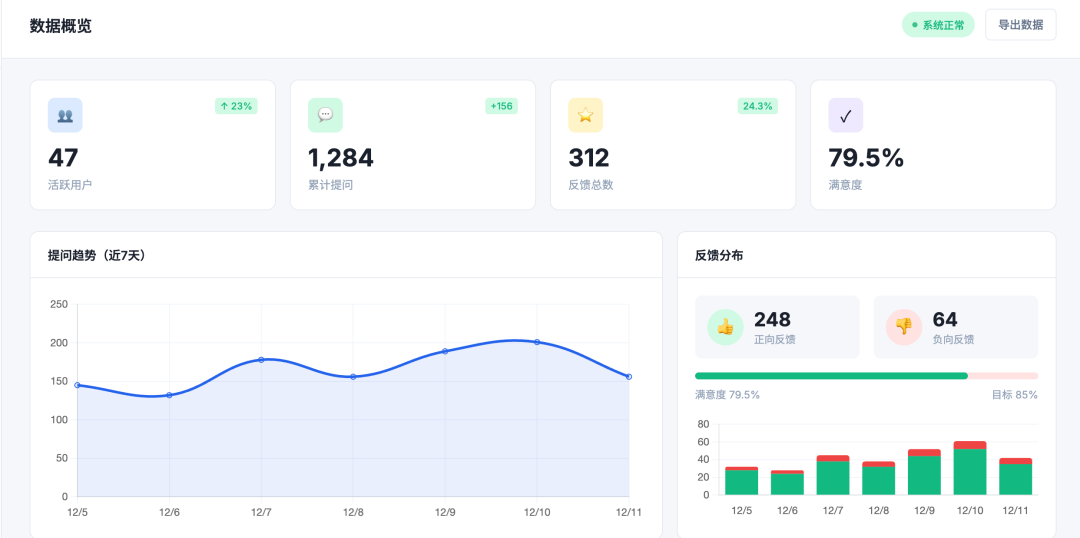Select the 12/10 data point on trend line

[537, 342]
